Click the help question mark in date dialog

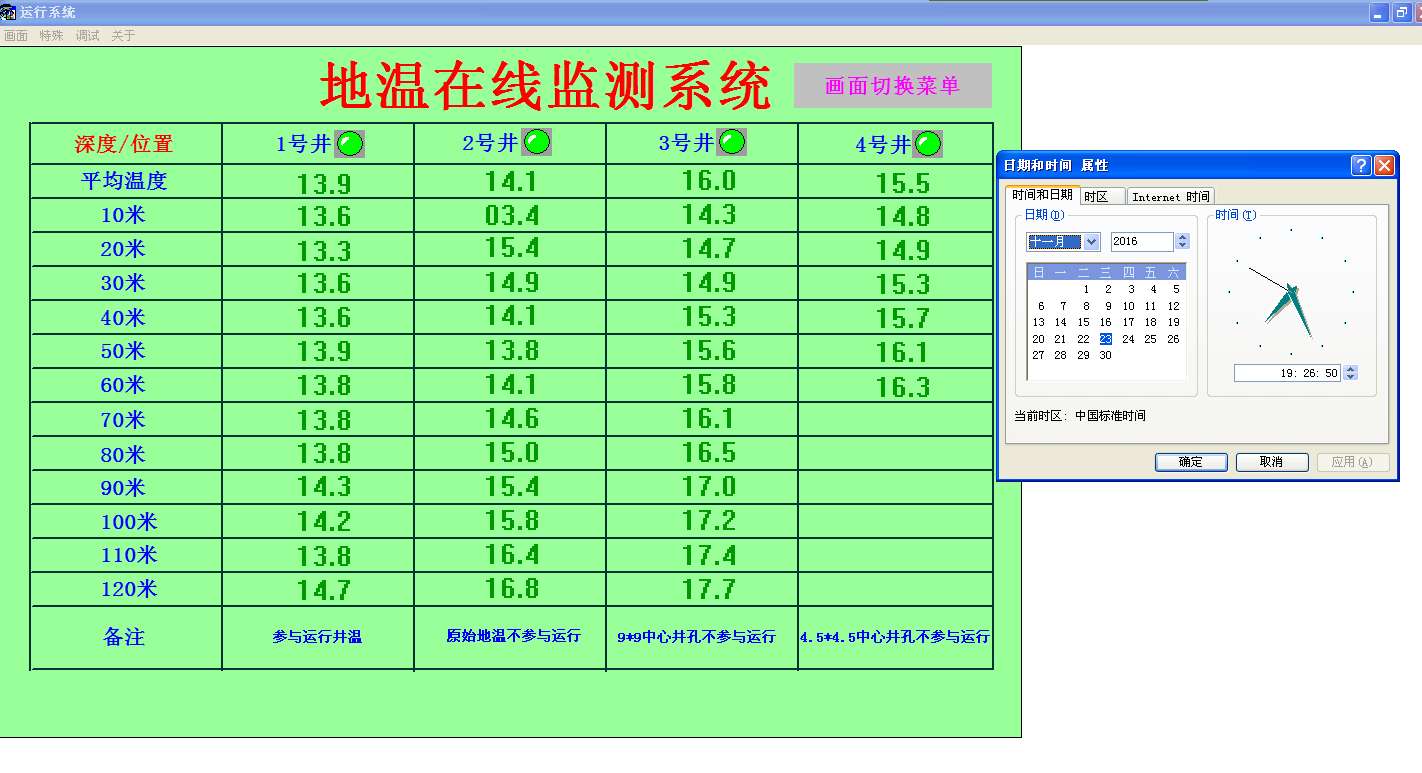point(1361,166)
